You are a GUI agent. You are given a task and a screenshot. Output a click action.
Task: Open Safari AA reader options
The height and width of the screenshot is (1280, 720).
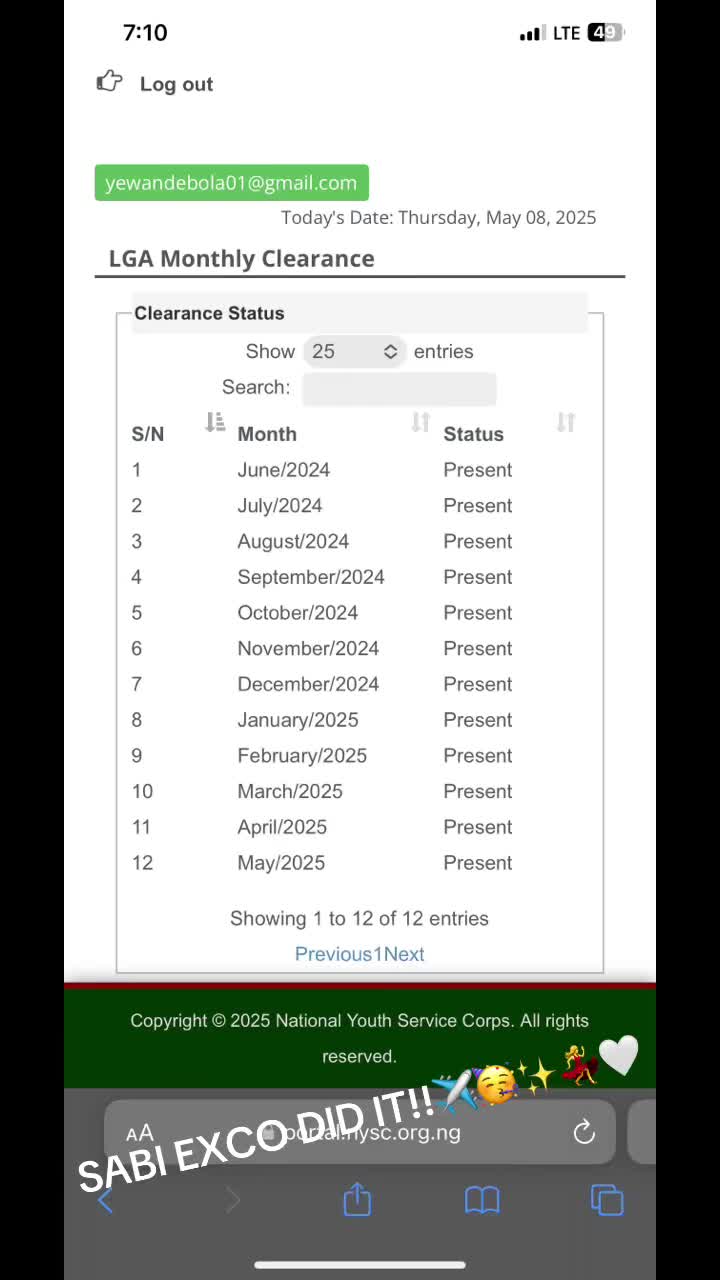click(140, 1133)
